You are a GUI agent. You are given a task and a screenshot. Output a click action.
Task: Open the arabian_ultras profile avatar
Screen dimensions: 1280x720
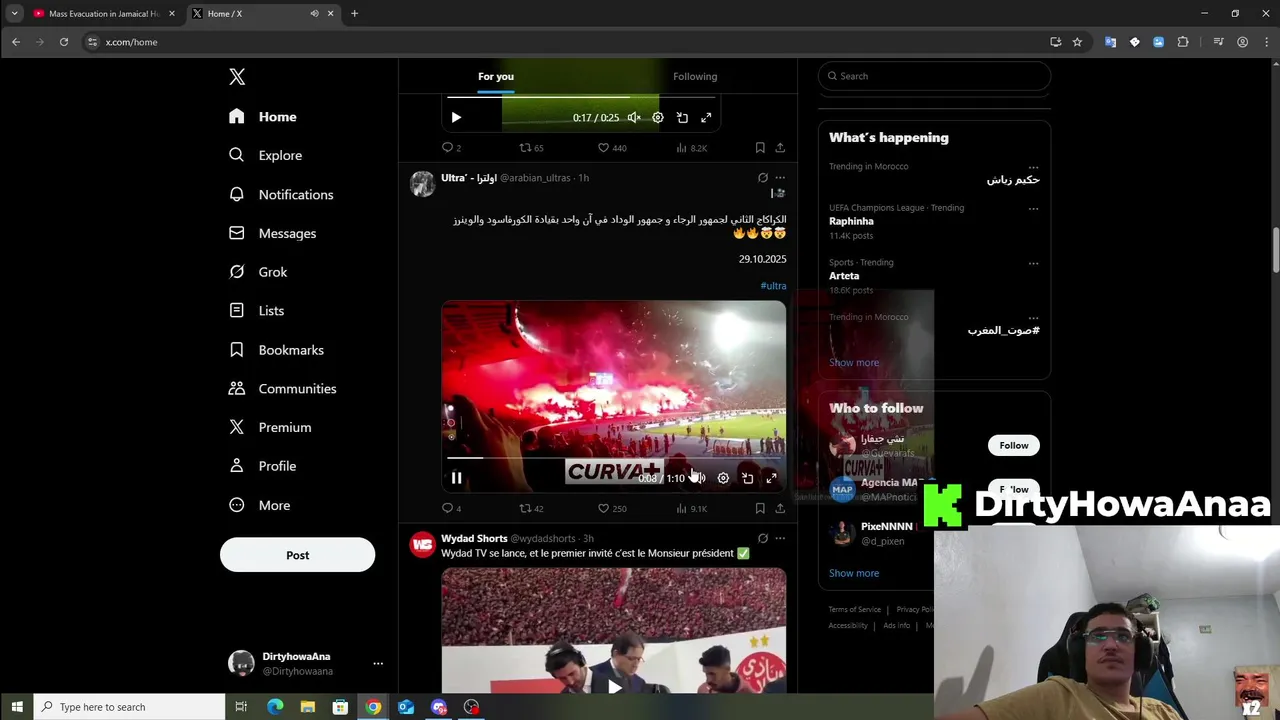pyautogui.click(x=423, y=184)
